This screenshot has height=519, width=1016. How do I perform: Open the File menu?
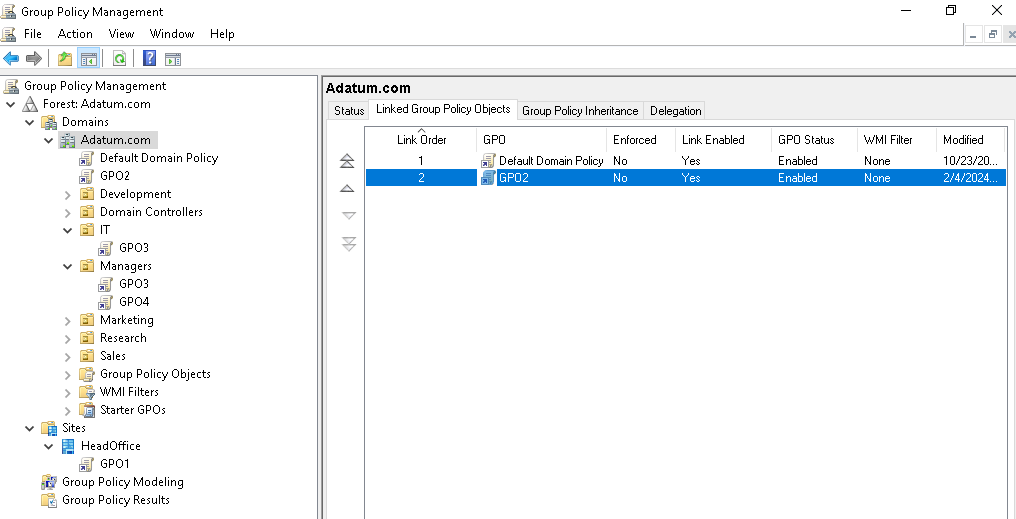click(32, 34)
